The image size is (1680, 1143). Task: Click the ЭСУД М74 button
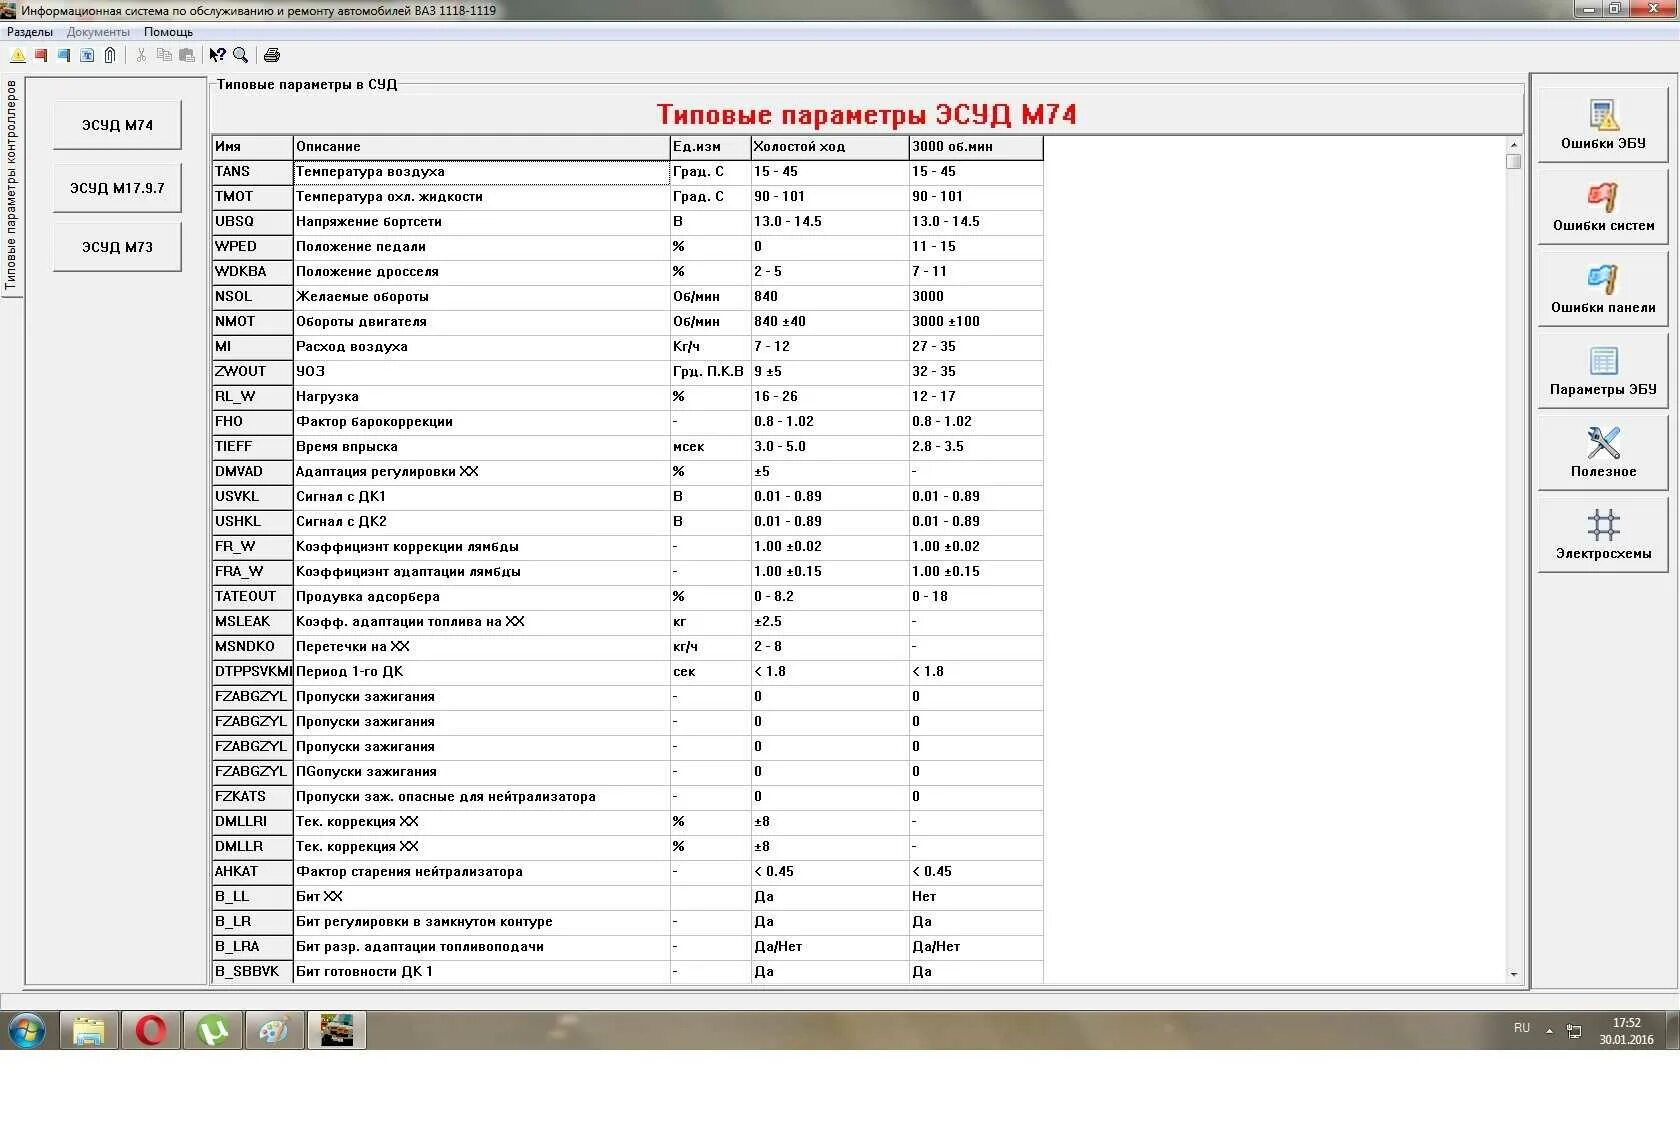(117, 125)
